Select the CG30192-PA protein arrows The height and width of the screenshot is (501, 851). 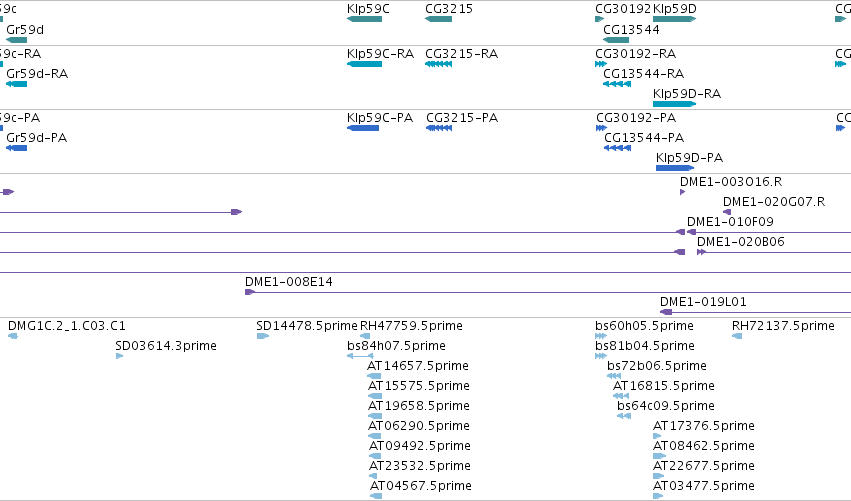(601, 128)
